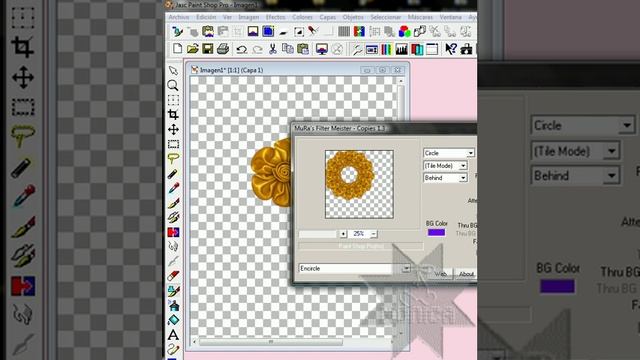Click the Web button in Copies dialog
The width and height of the screenshot is (640, 360).
440,274
